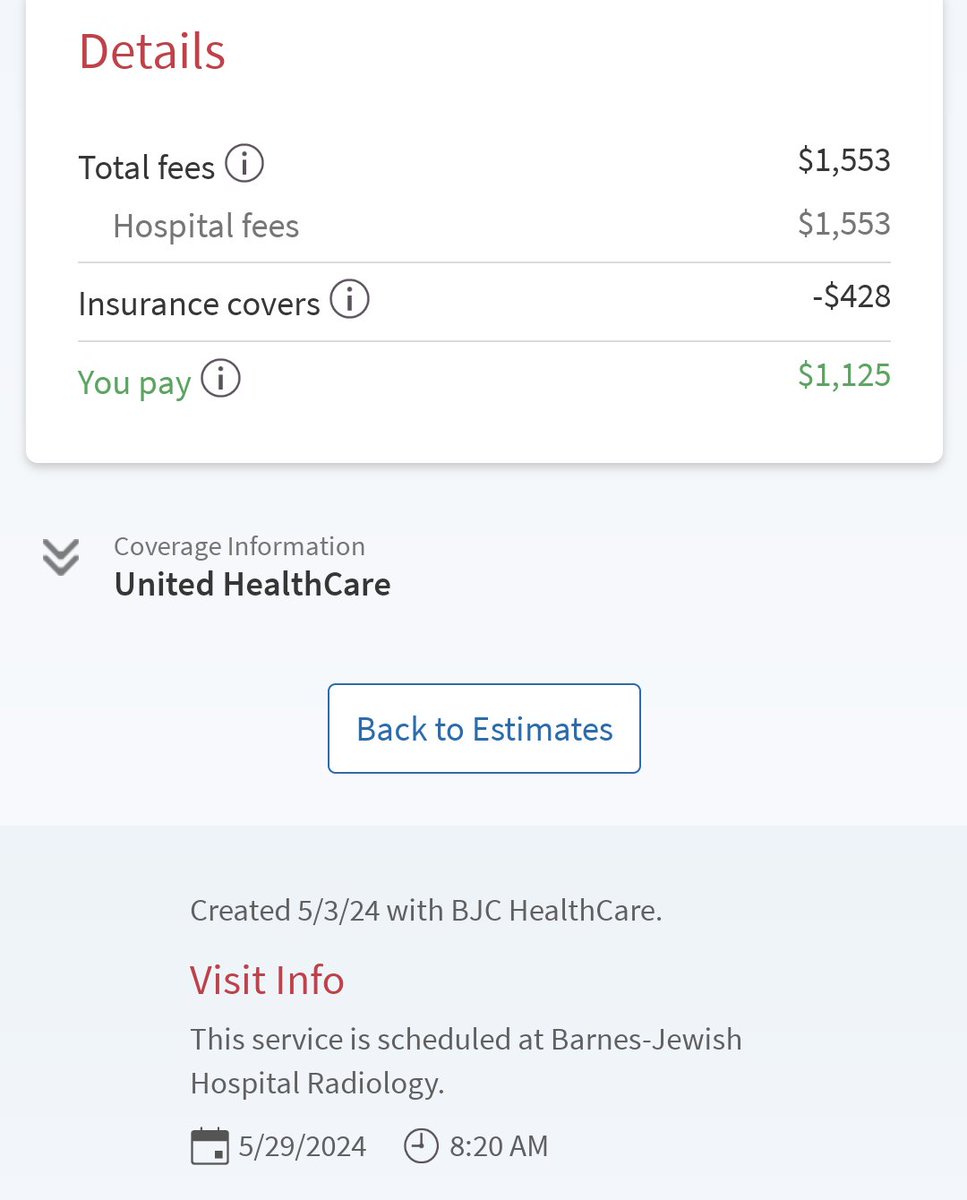Select Barnes-Jewish Hospital Radiology text
The width and height of the screenshot is (967, 1200).
coord(466,1061)
